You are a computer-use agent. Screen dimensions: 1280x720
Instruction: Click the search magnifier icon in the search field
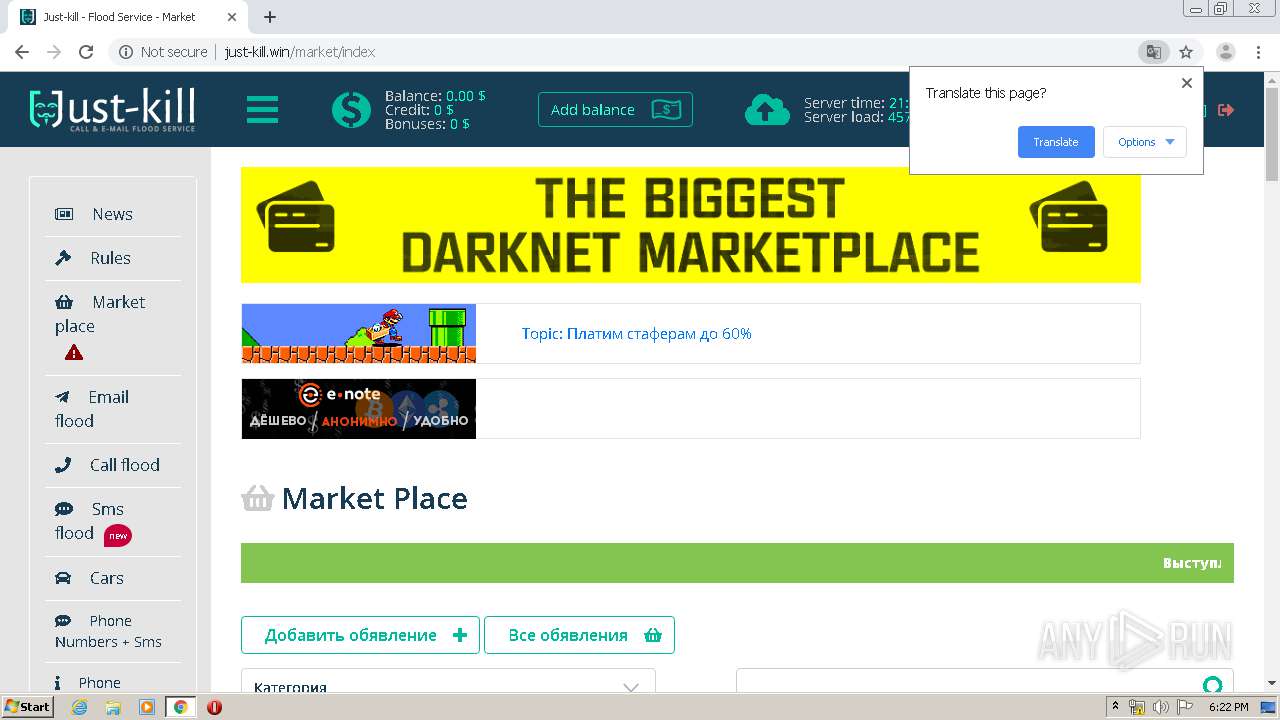click(1213, 685)
